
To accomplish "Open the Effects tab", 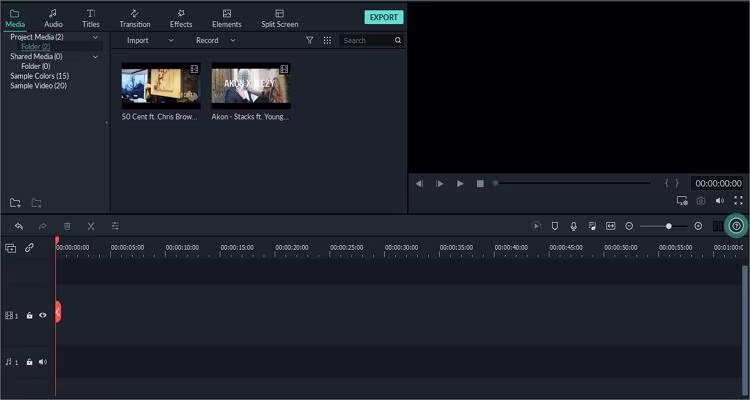I will [x=181, y=19].
